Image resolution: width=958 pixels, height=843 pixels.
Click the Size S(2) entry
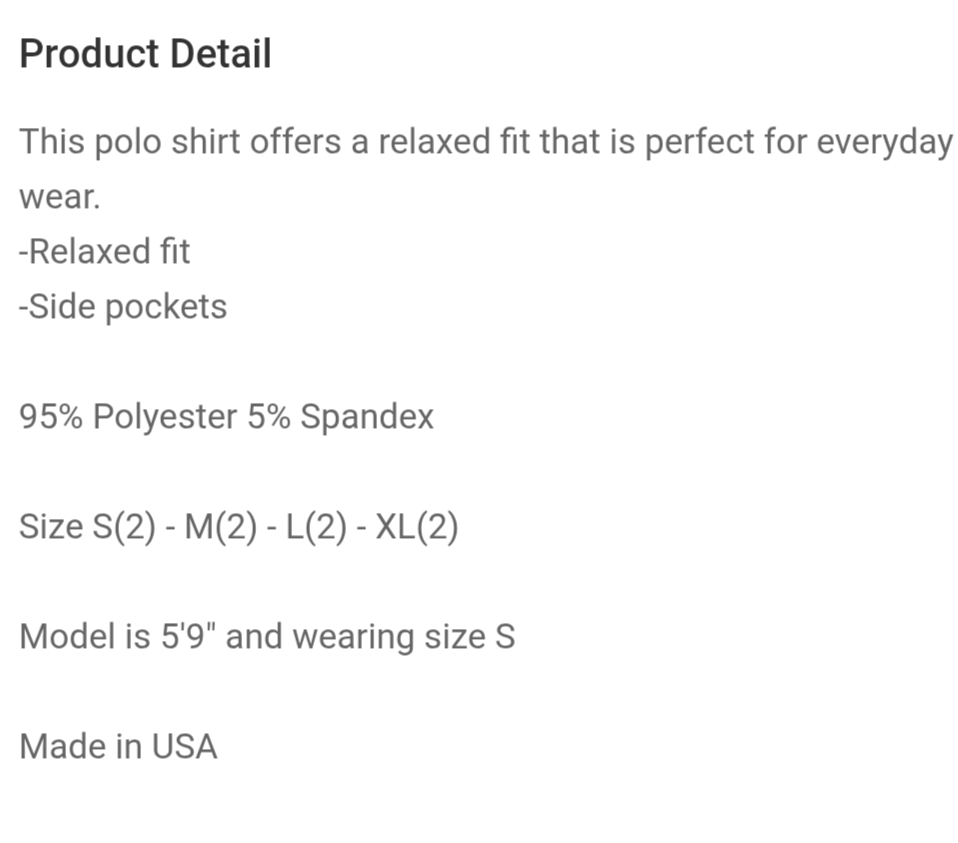[88, 527]
